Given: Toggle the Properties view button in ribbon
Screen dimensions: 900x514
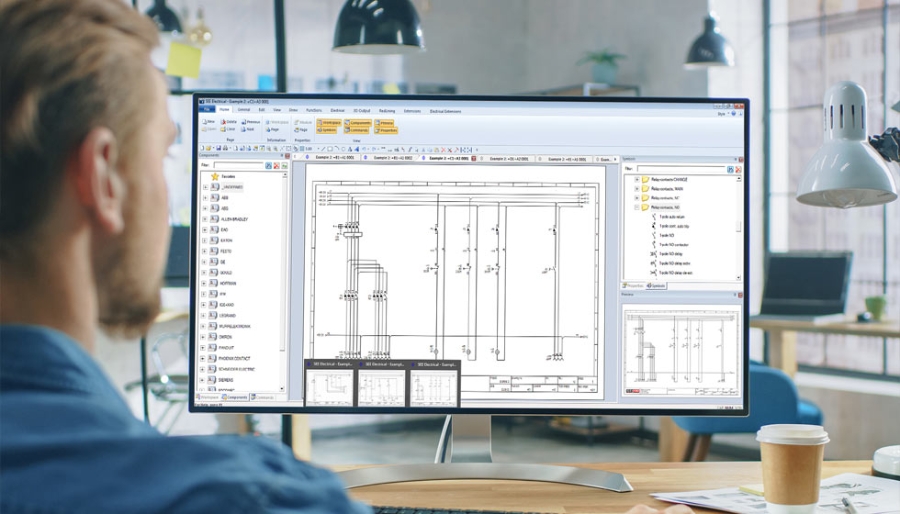Looking at the screenshot, I should pos(385,130).
